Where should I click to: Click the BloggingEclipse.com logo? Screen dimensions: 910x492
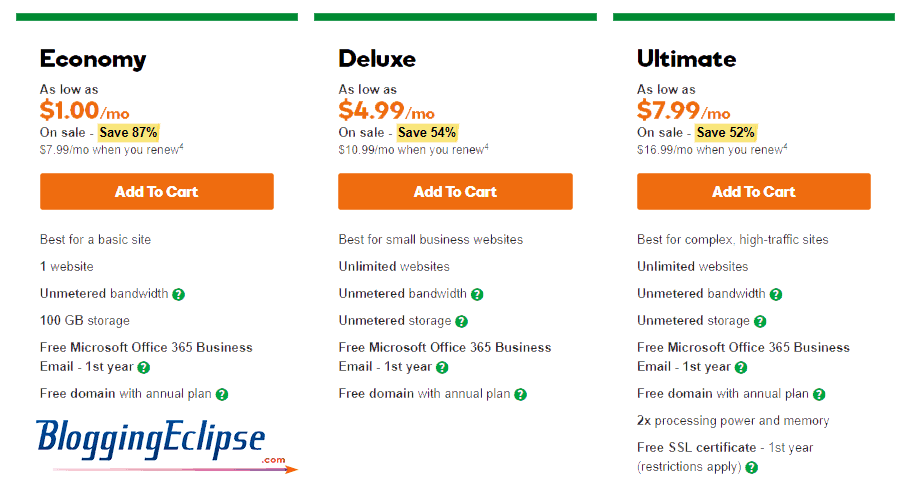(166, 445)
